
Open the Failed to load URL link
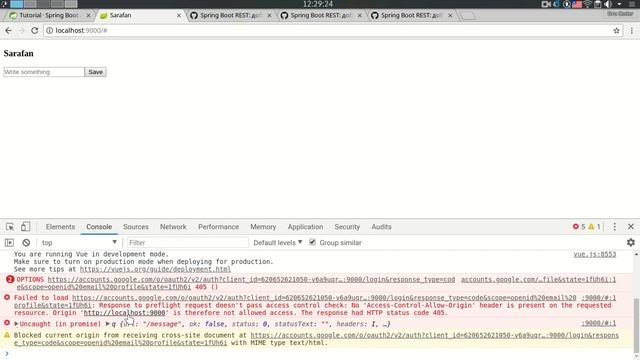(x=324, y=298)
